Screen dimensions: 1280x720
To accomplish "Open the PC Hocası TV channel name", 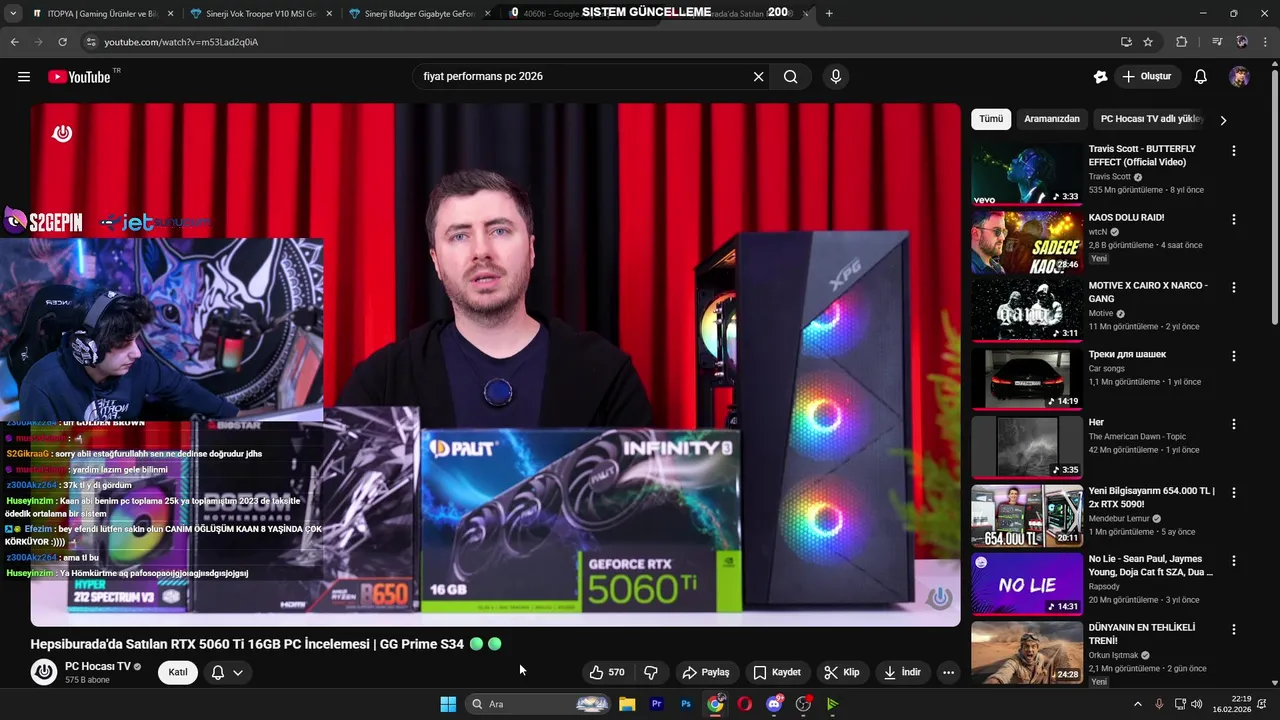I will (97, 666).
